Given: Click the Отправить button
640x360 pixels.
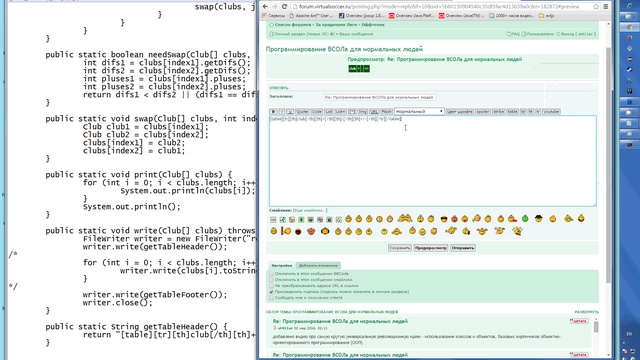Looking at the screenshot, I should point(463,248).
